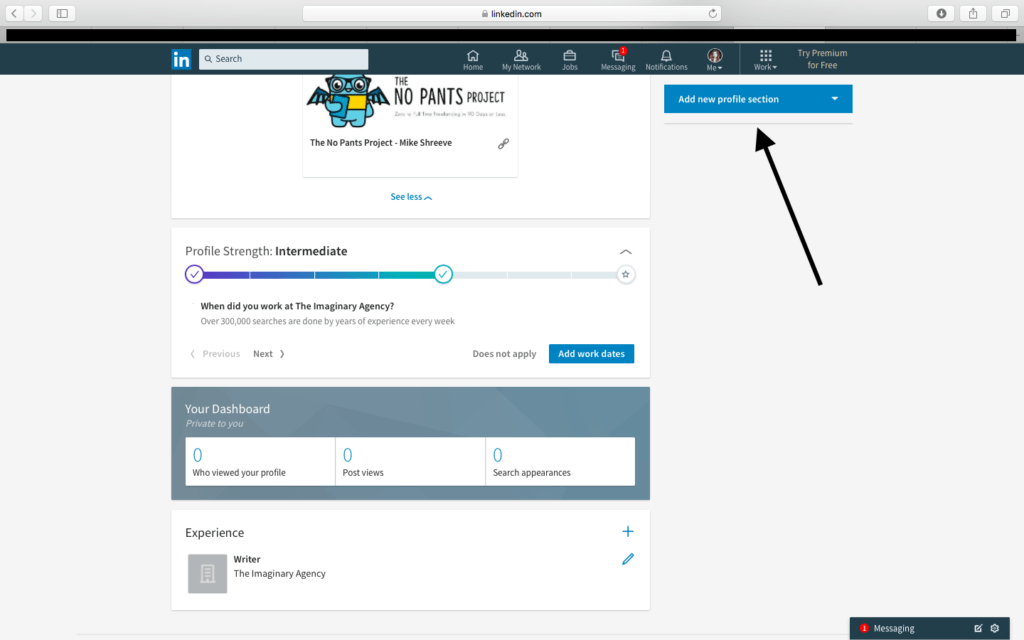Open My Network

pos(521,60)
